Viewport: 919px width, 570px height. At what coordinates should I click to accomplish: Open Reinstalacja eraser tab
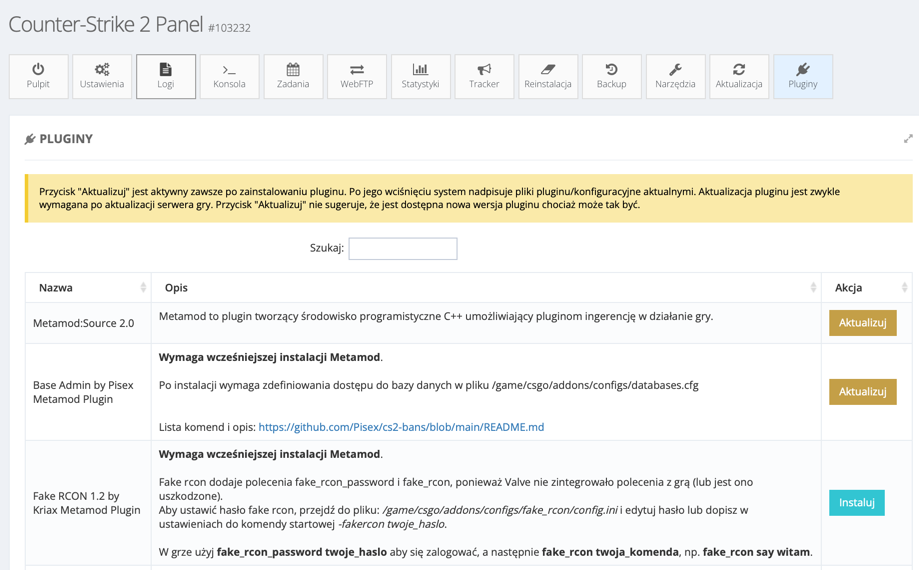click(x=548, y=77)
